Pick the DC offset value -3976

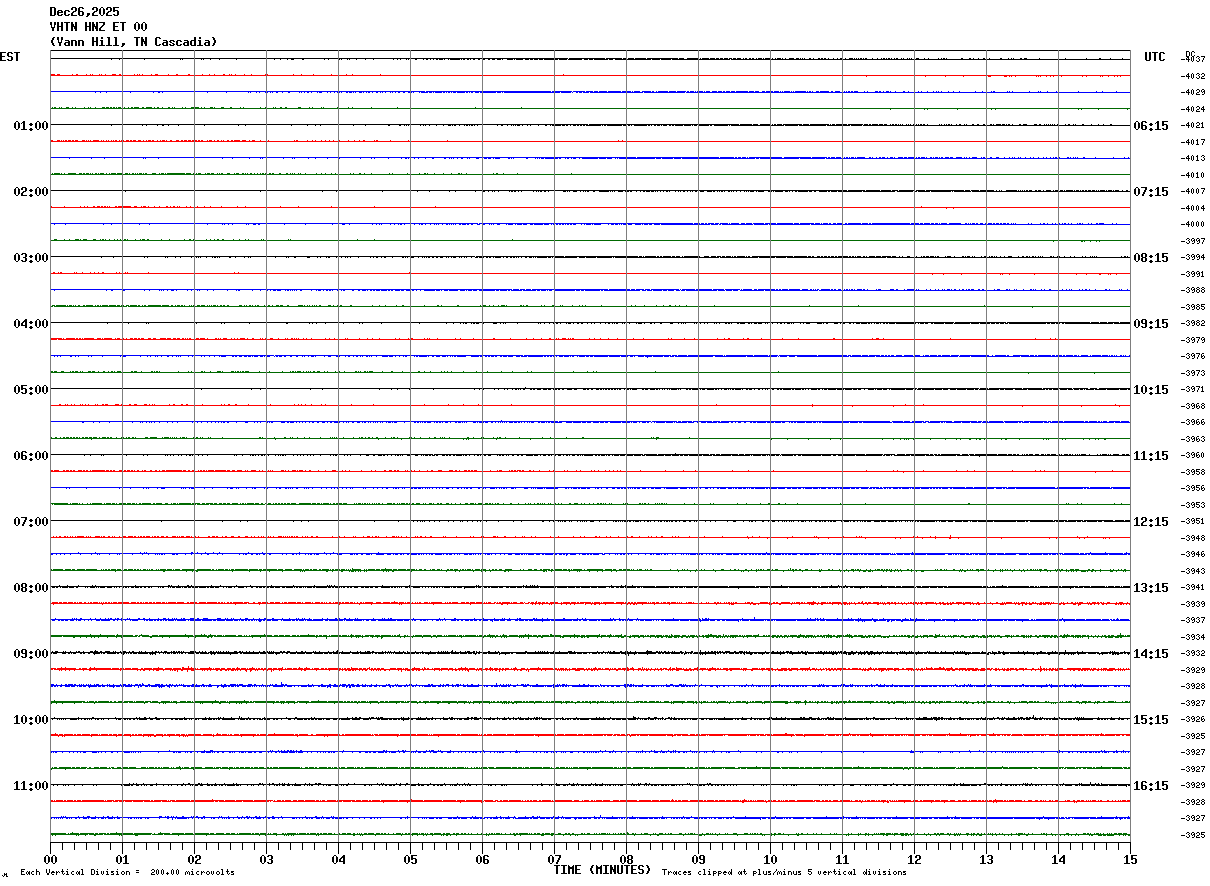click(1193, 357)
